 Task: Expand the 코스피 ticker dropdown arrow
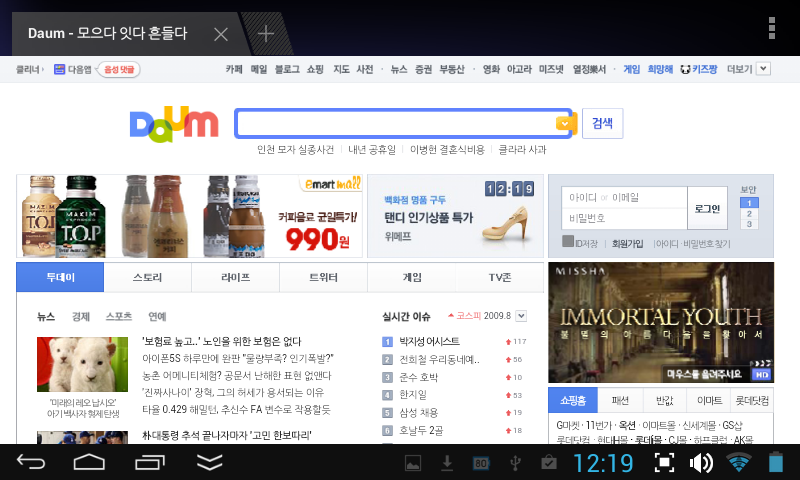click(521, 316)
